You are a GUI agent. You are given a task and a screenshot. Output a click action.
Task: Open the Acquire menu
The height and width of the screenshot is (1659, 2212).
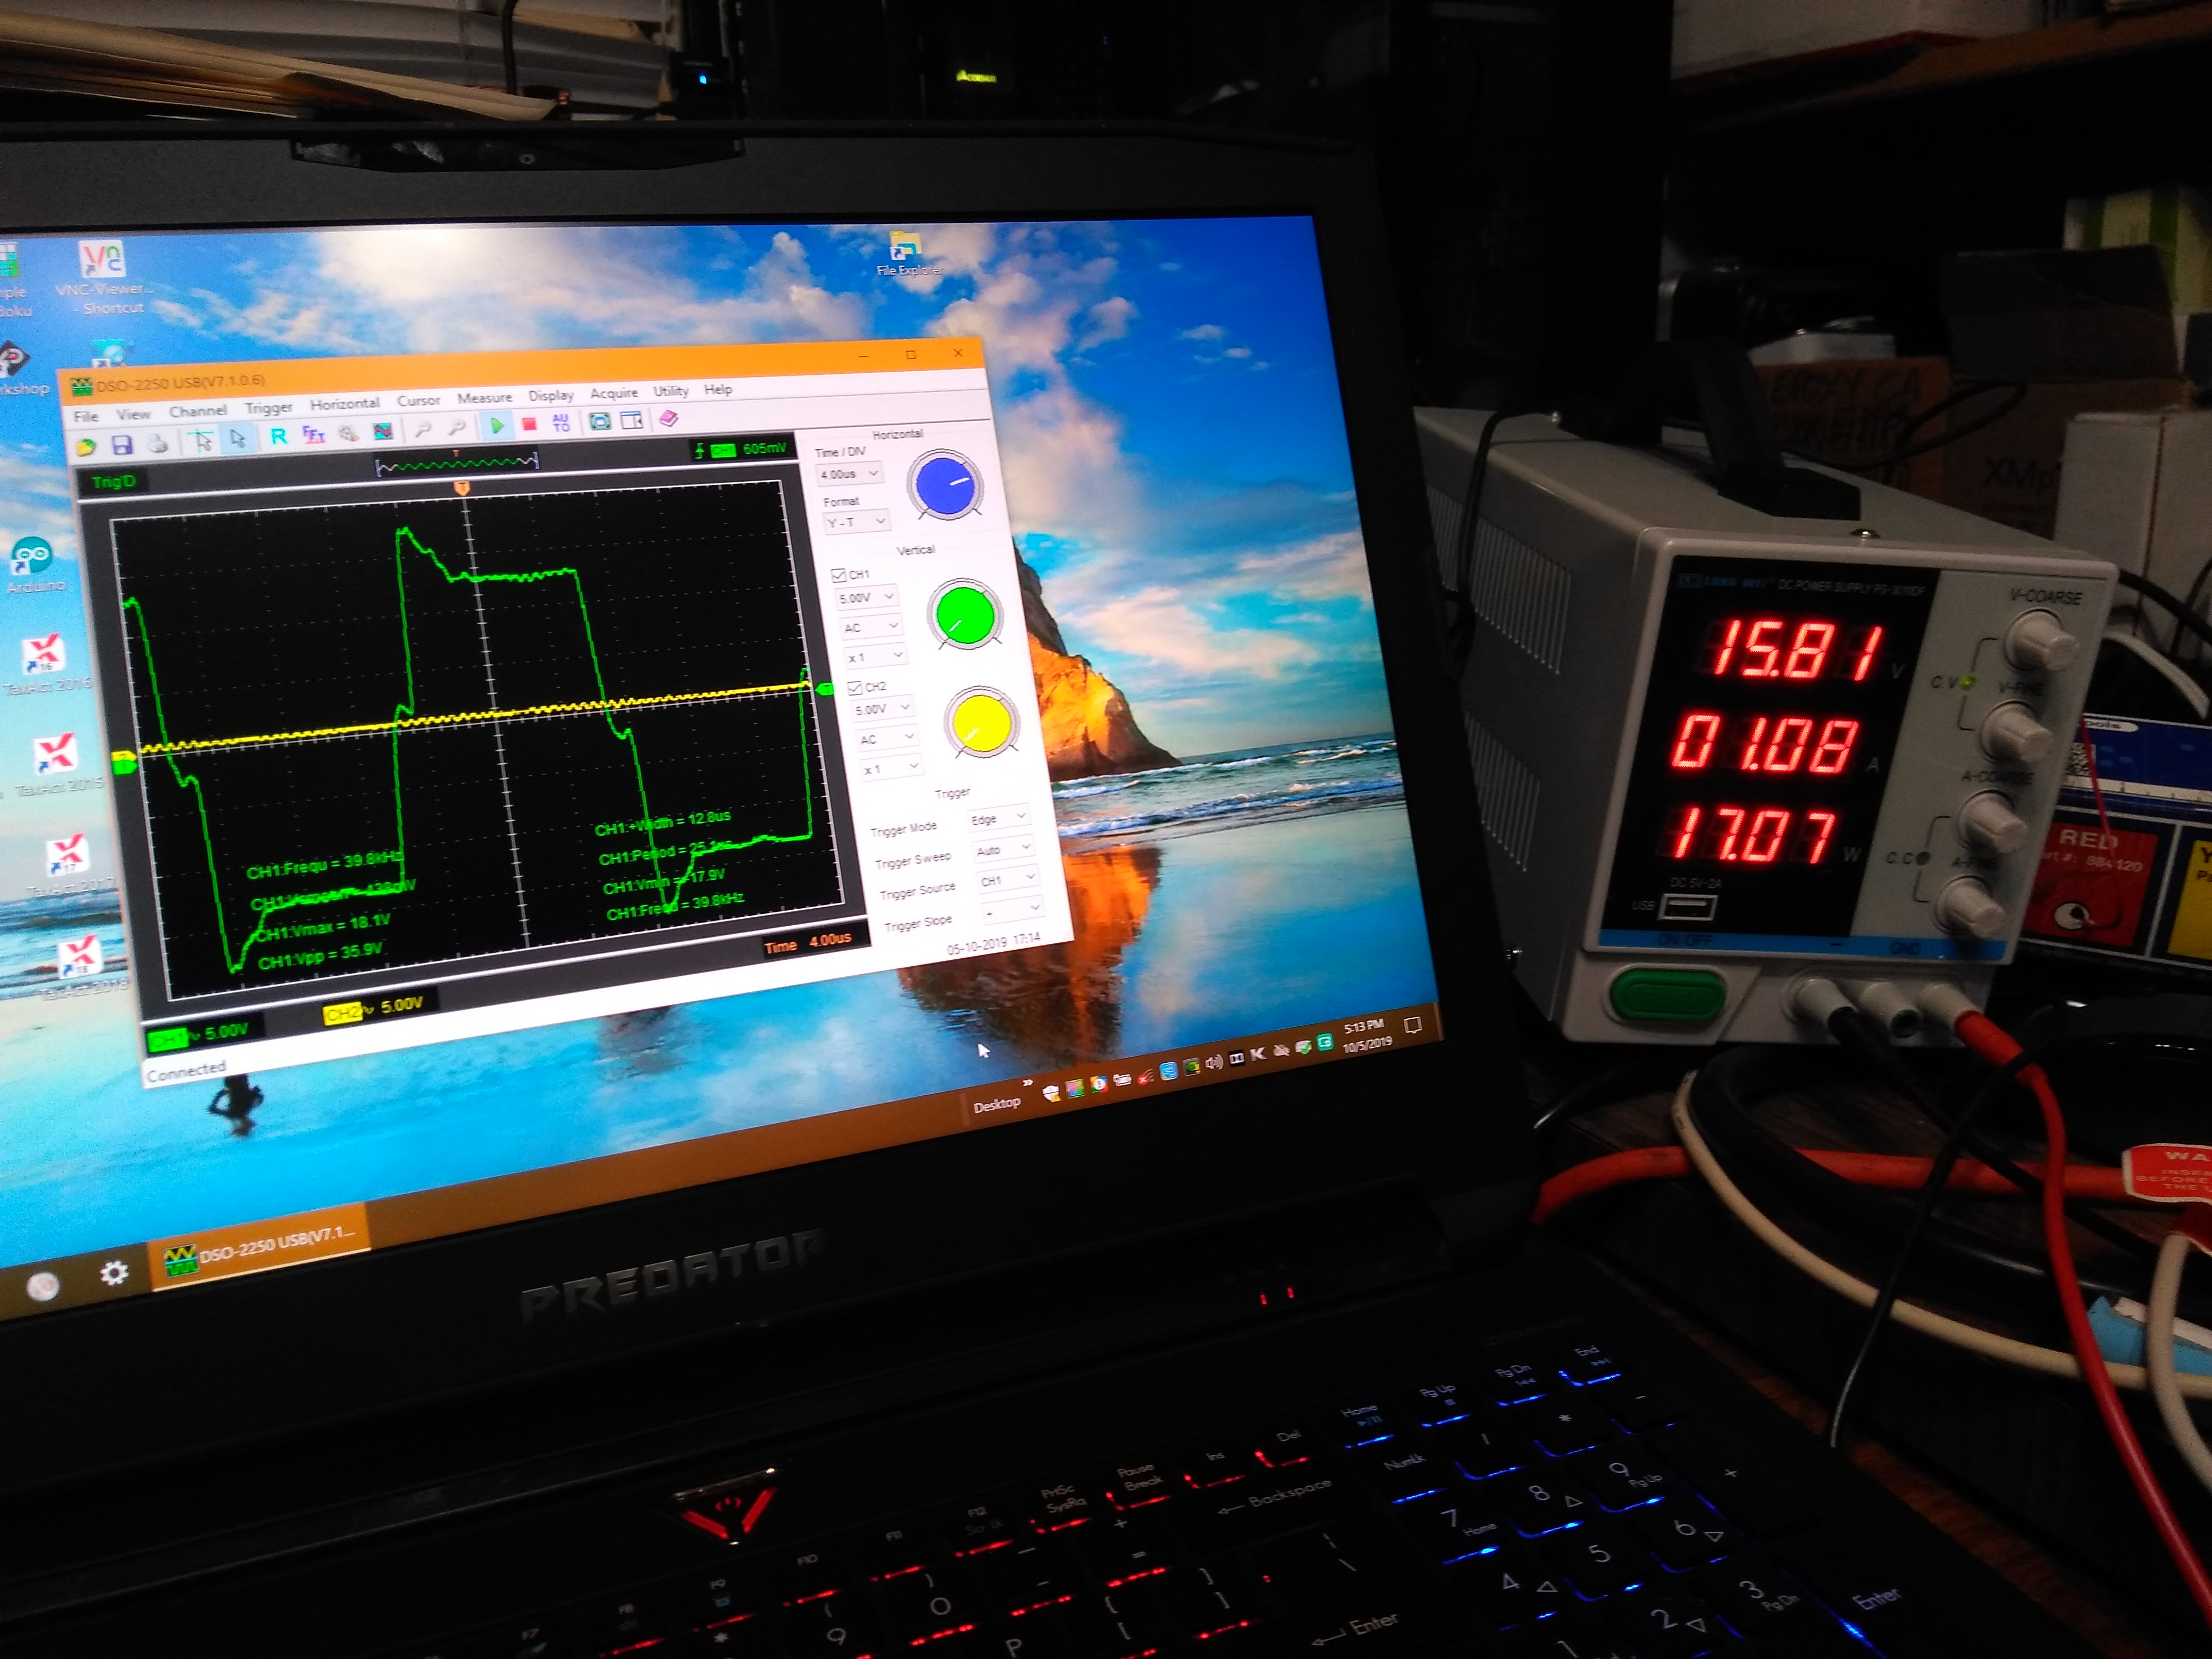[x=614, y=392]
